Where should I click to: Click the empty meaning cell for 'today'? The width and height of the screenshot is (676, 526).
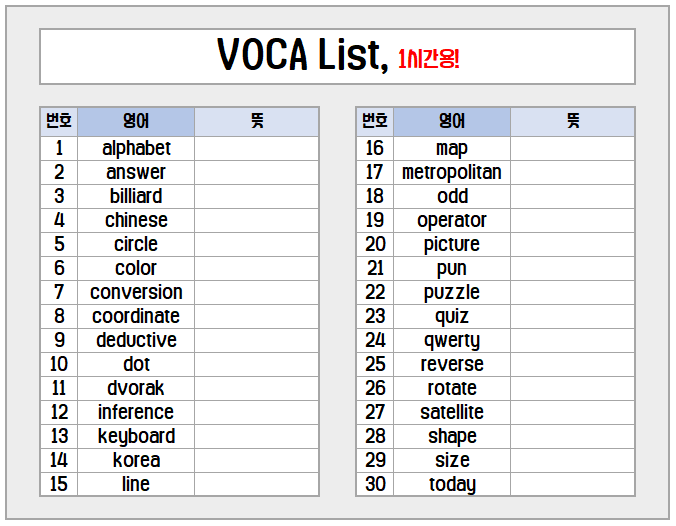tap(573, 484)
